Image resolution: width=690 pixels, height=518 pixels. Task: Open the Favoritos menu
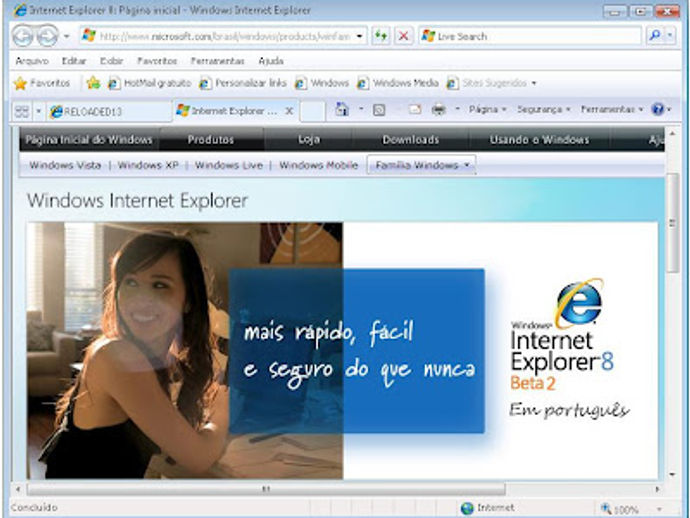coord(157,61)
